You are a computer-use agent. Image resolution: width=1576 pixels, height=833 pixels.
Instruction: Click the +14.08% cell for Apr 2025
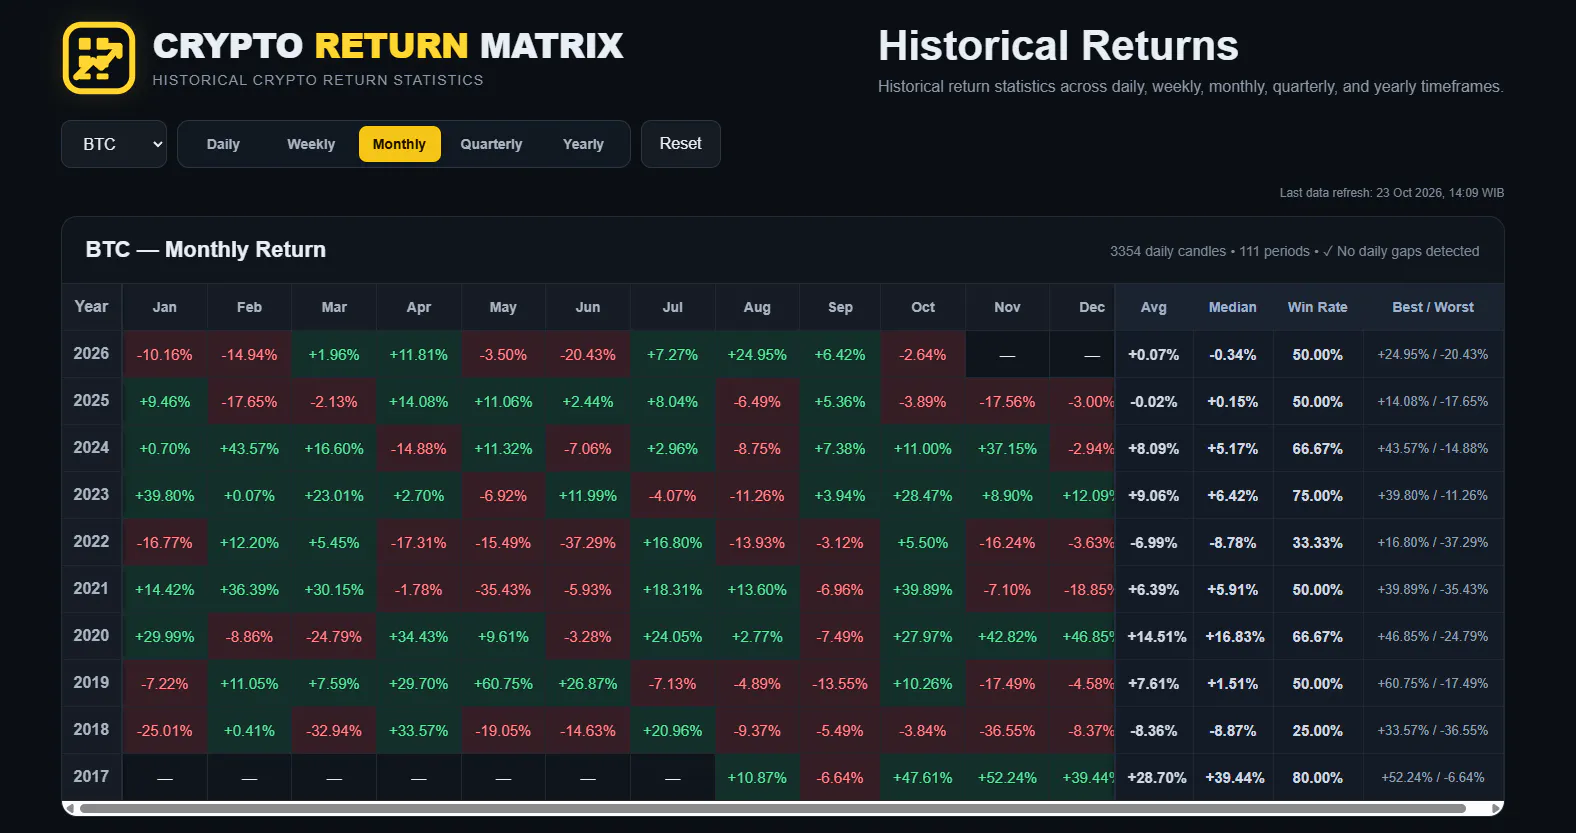pos(419,402)
